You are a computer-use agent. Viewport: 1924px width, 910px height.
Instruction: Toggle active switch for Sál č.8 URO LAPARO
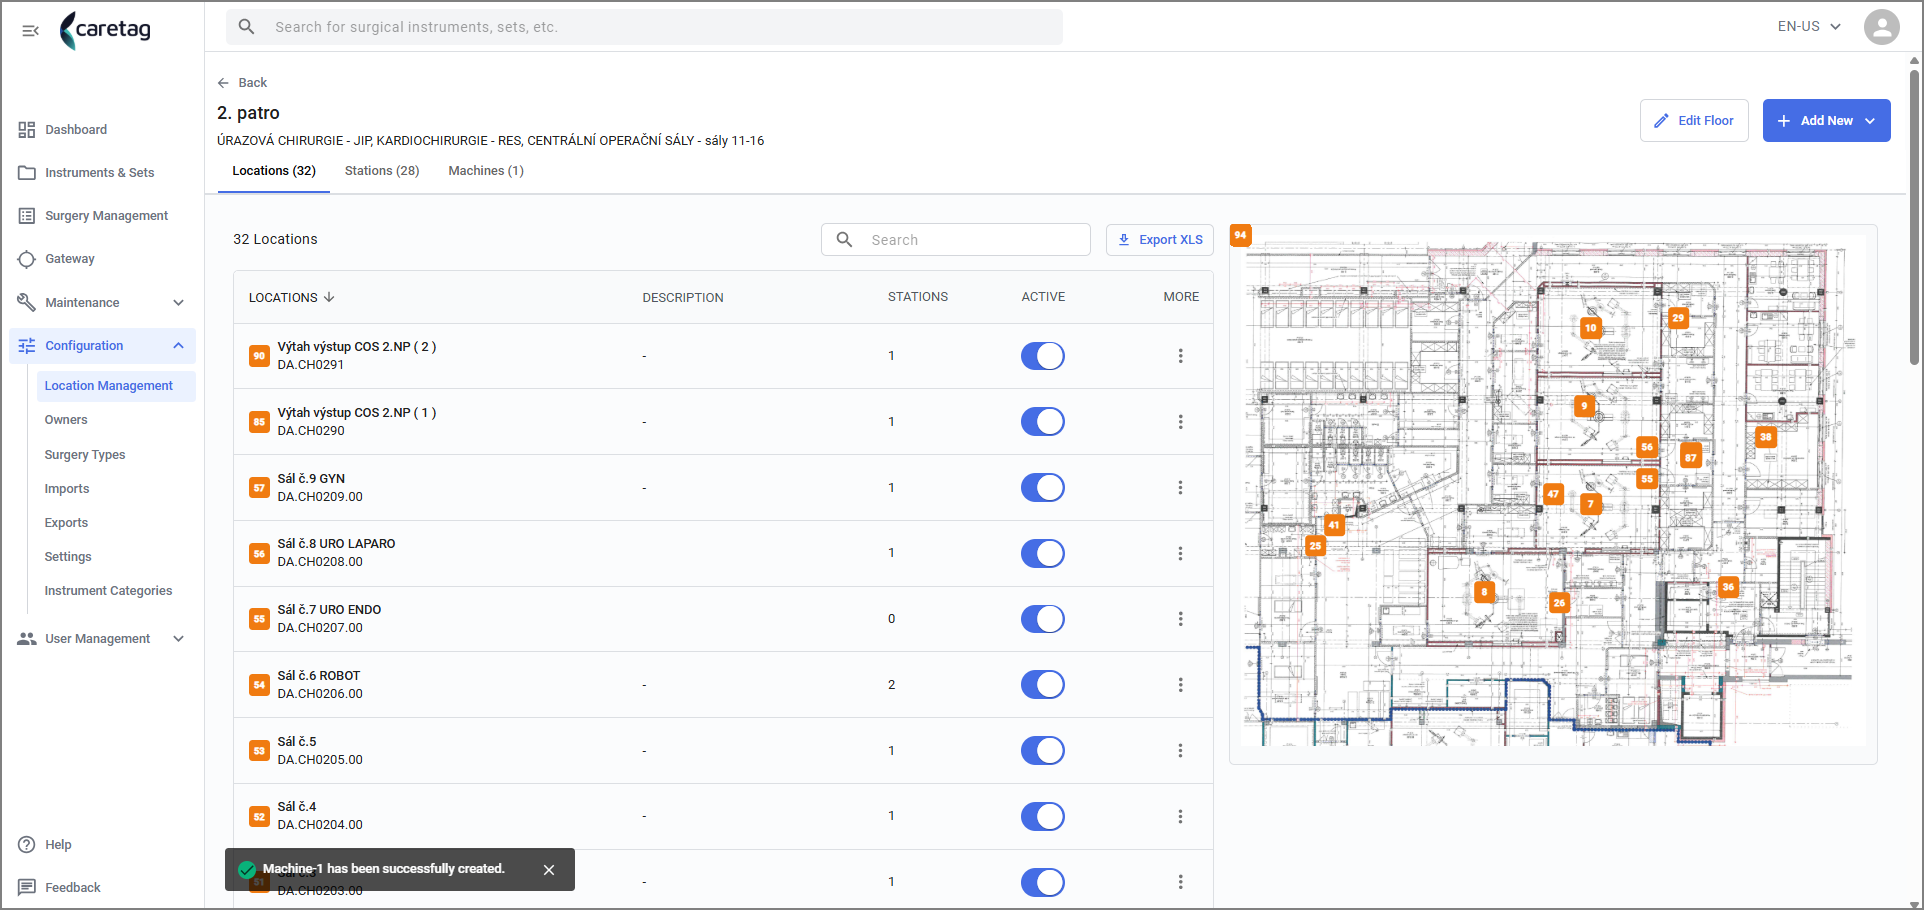point(1042,553)
